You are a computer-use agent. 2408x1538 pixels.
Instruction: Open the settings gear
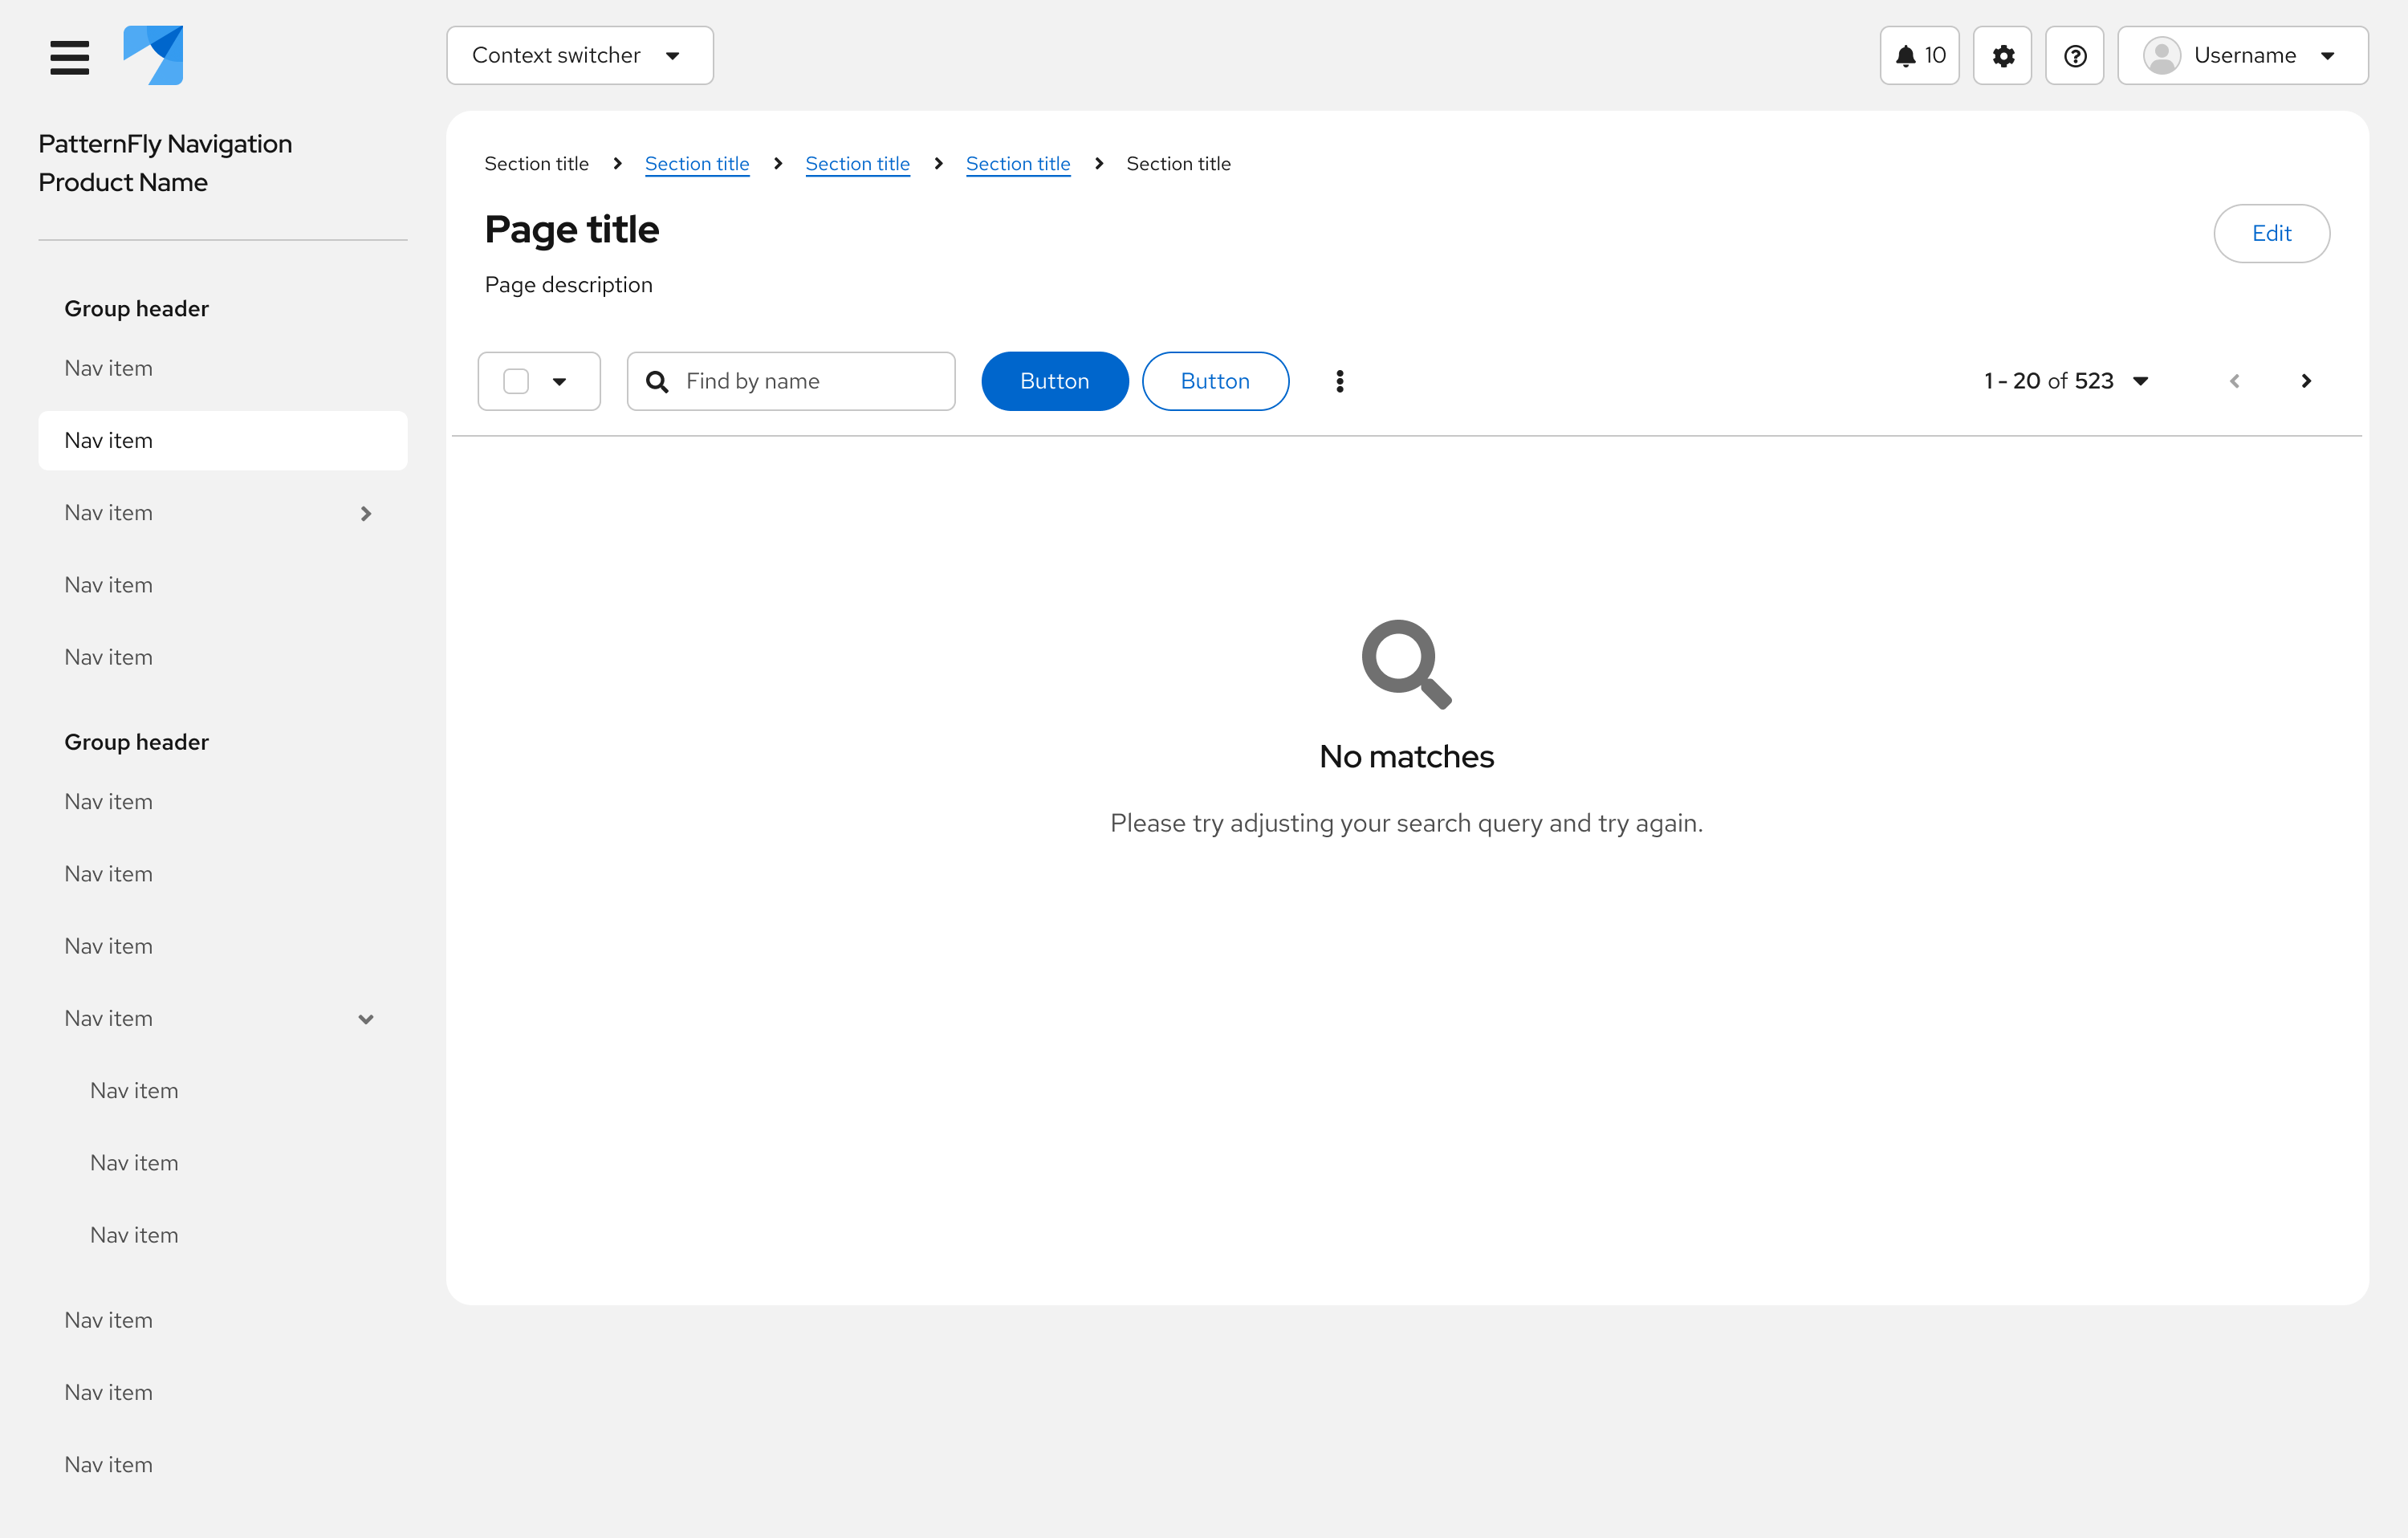(2002, 55)
